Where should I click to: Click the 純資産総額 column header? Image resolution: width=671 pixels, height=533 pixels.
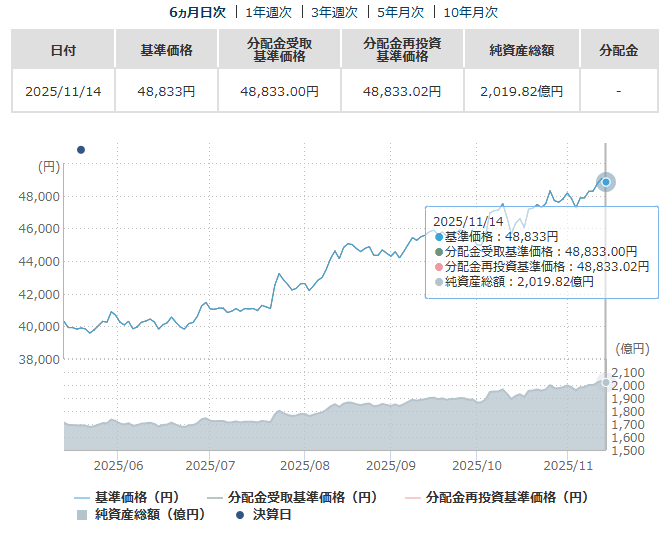521,49
